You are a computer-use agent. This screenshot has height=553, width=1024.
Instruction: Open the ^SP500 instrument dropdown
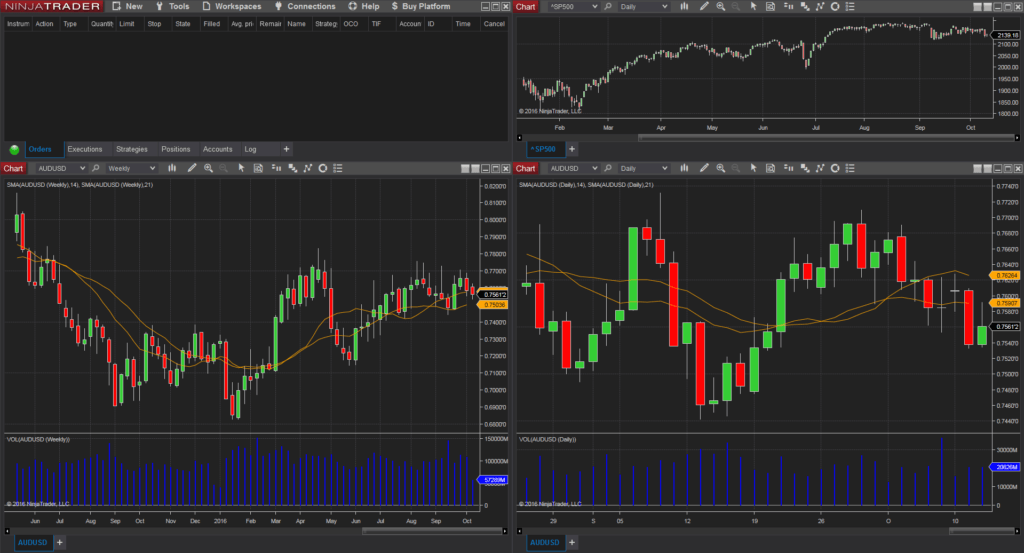pos(573,7)
